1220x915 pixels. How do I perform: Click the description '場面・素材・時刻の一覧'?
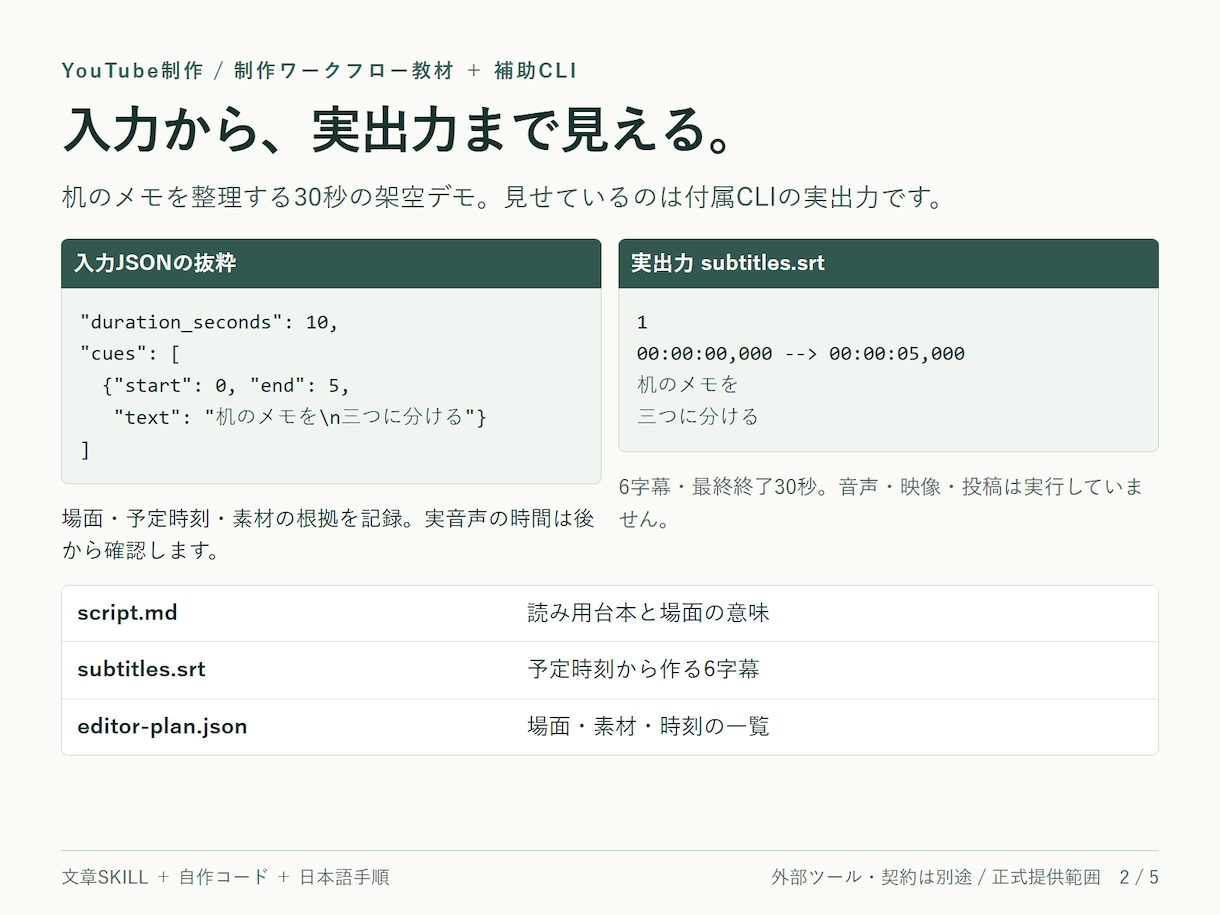(x=648, y=726)
